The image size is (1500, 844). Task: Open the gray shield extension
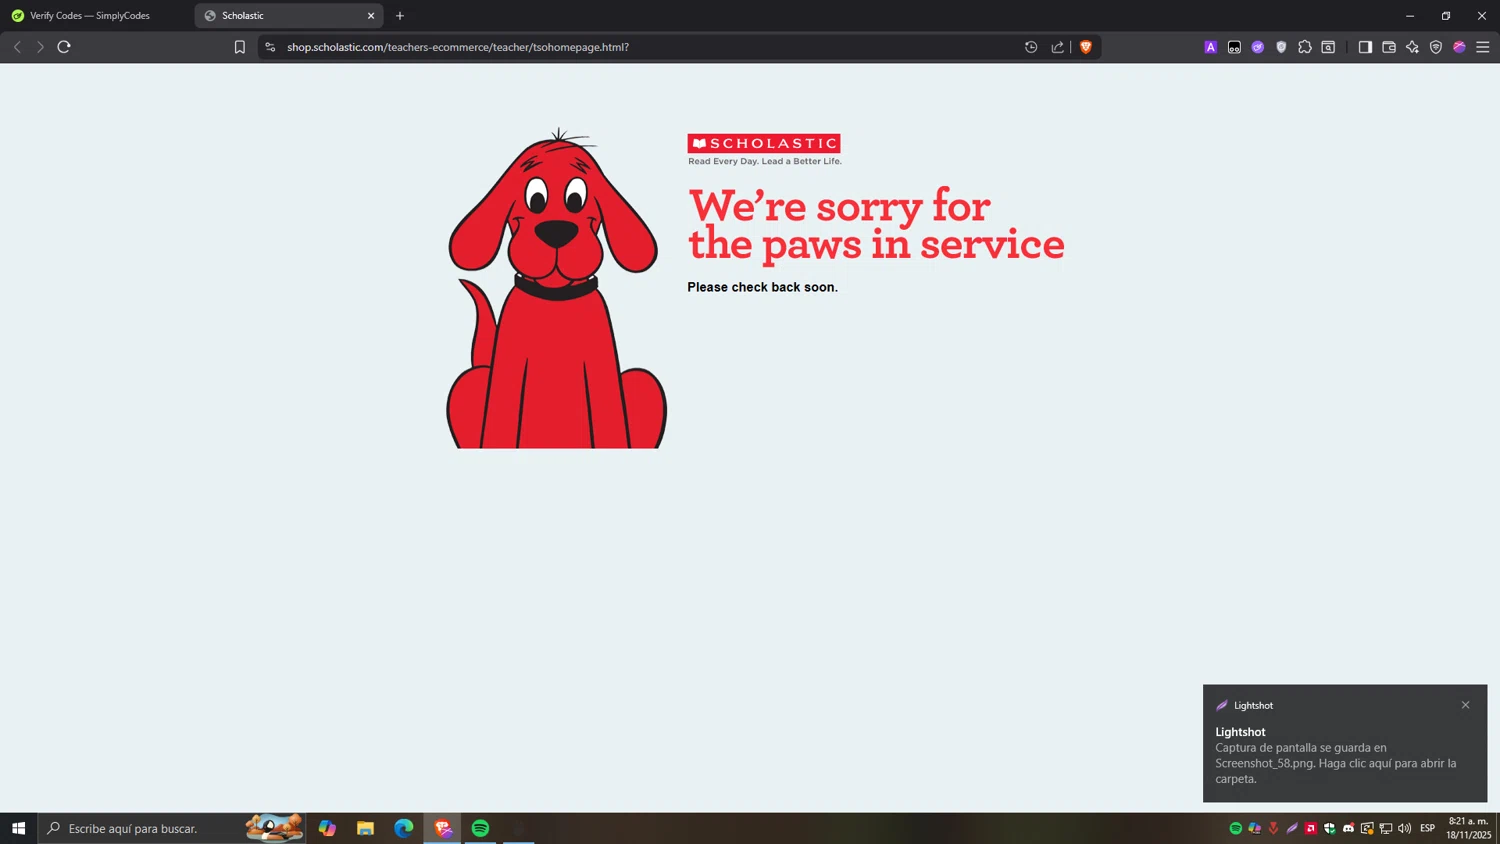(x=1281, y=47)
